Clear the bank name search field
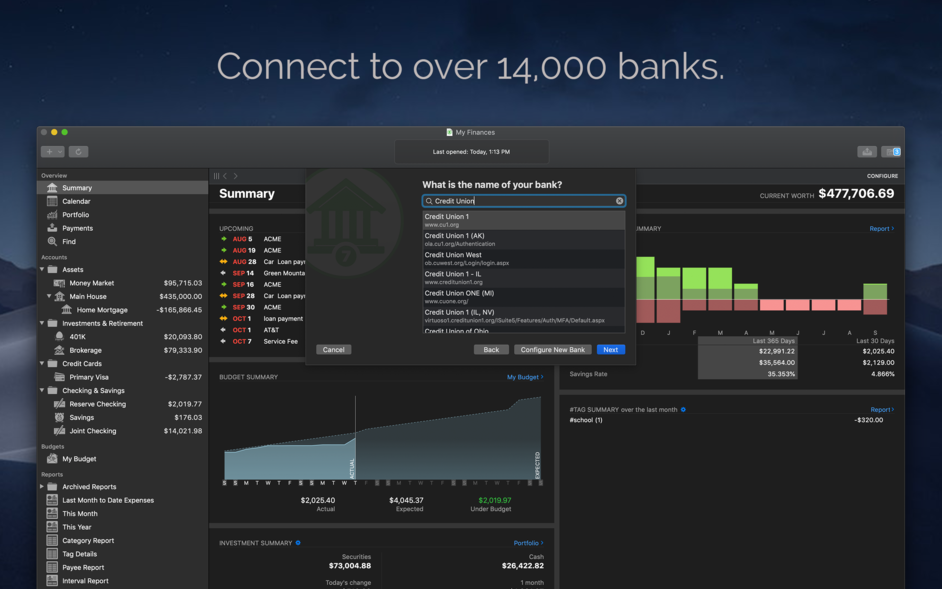The image size is (942, 589). (x=619, y=200)
